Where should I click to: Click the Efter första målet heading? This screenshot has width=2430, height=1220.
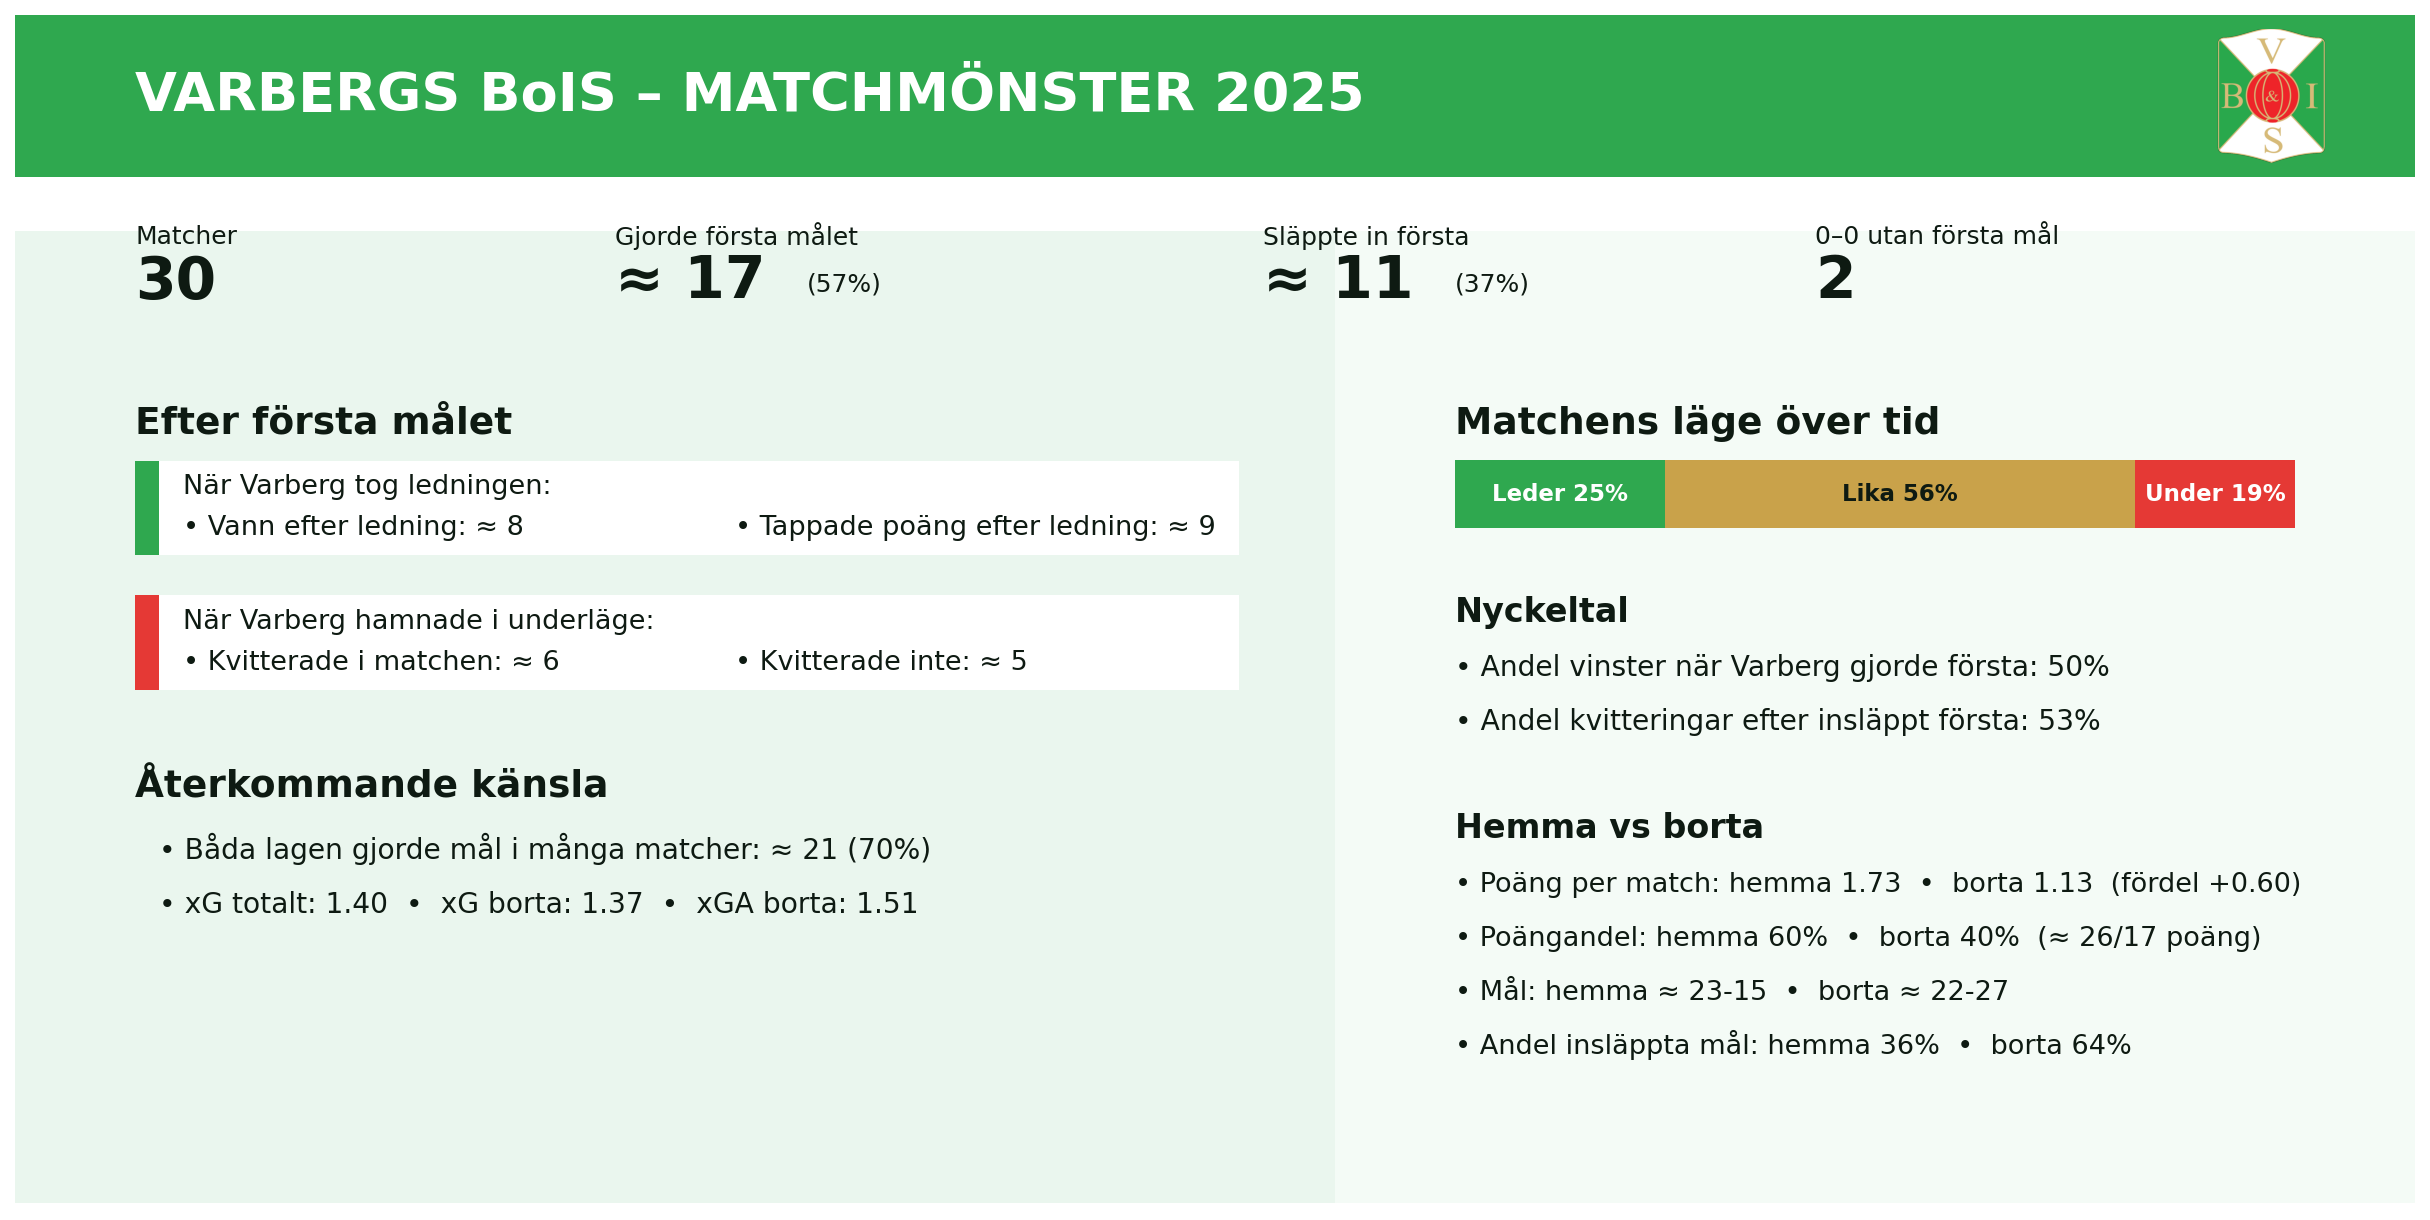pyautogui.click(x=323, y=422)
